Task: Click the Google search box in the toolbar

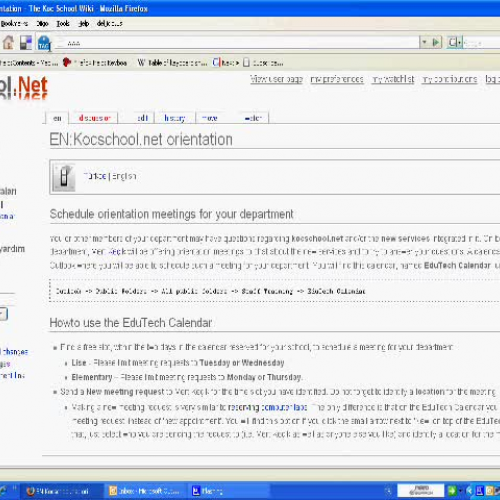Action: point(482,43)
